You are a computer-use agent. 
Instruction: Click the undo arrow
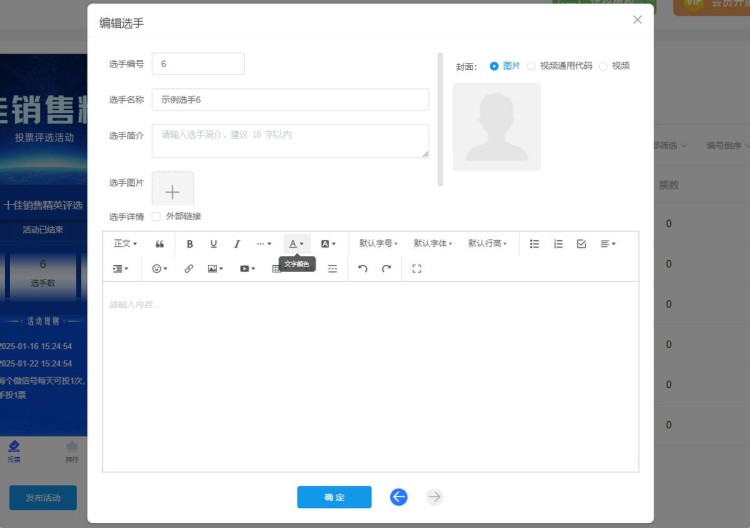pyautogui.click(x=362, y=269)
